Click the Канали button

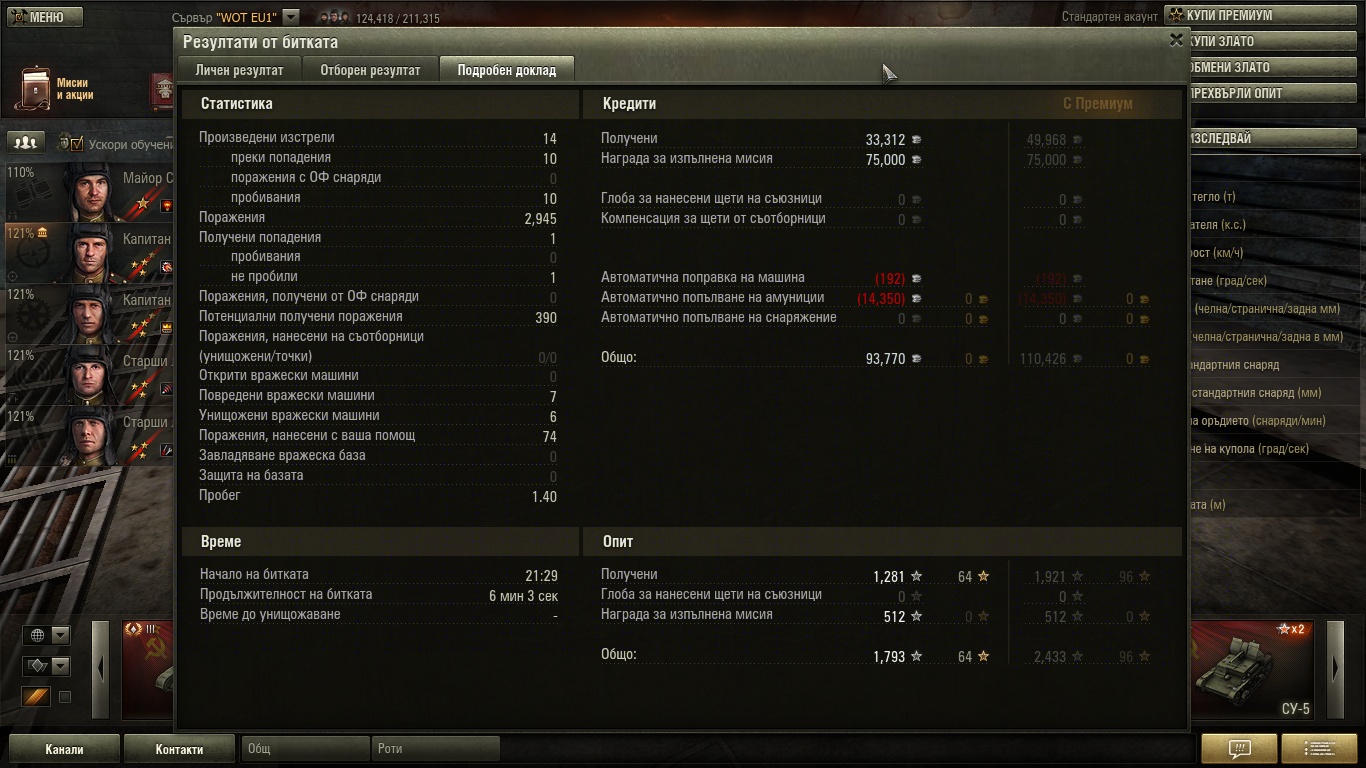pyautogui.click(x=65, y=749)
